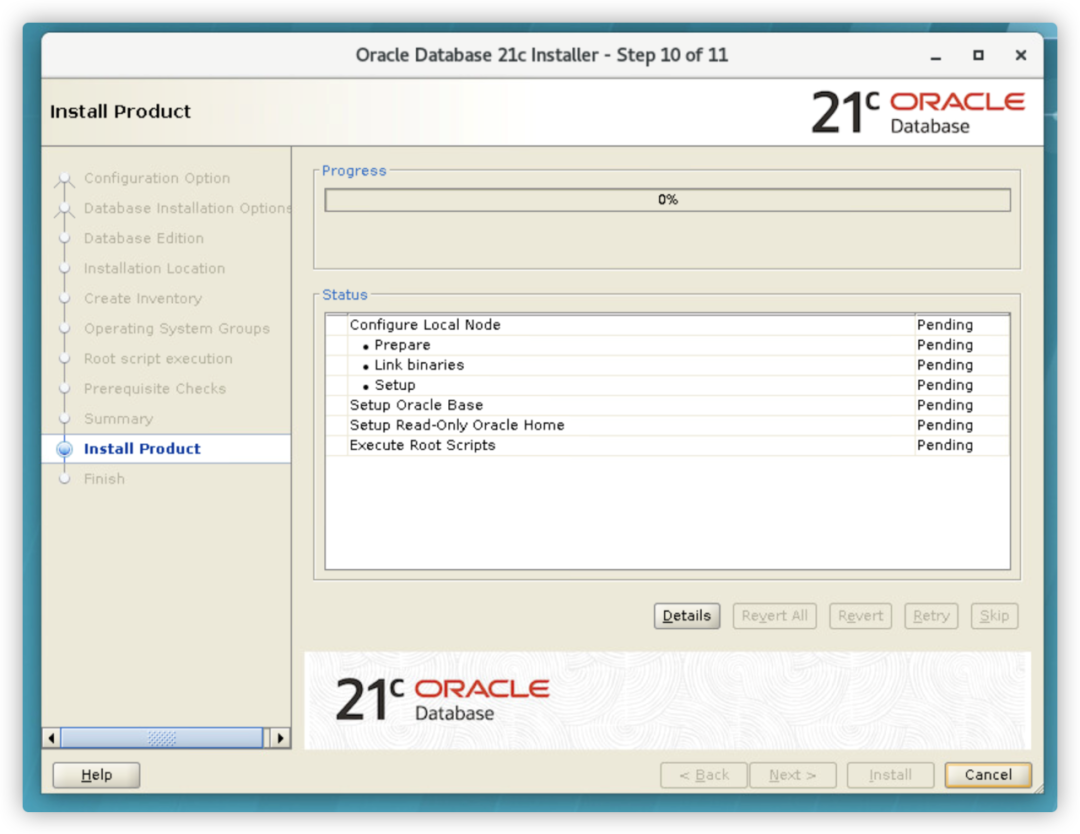Viewport: 1080px width, 834px height.
Task: Click the Next button
Action: 793,775
